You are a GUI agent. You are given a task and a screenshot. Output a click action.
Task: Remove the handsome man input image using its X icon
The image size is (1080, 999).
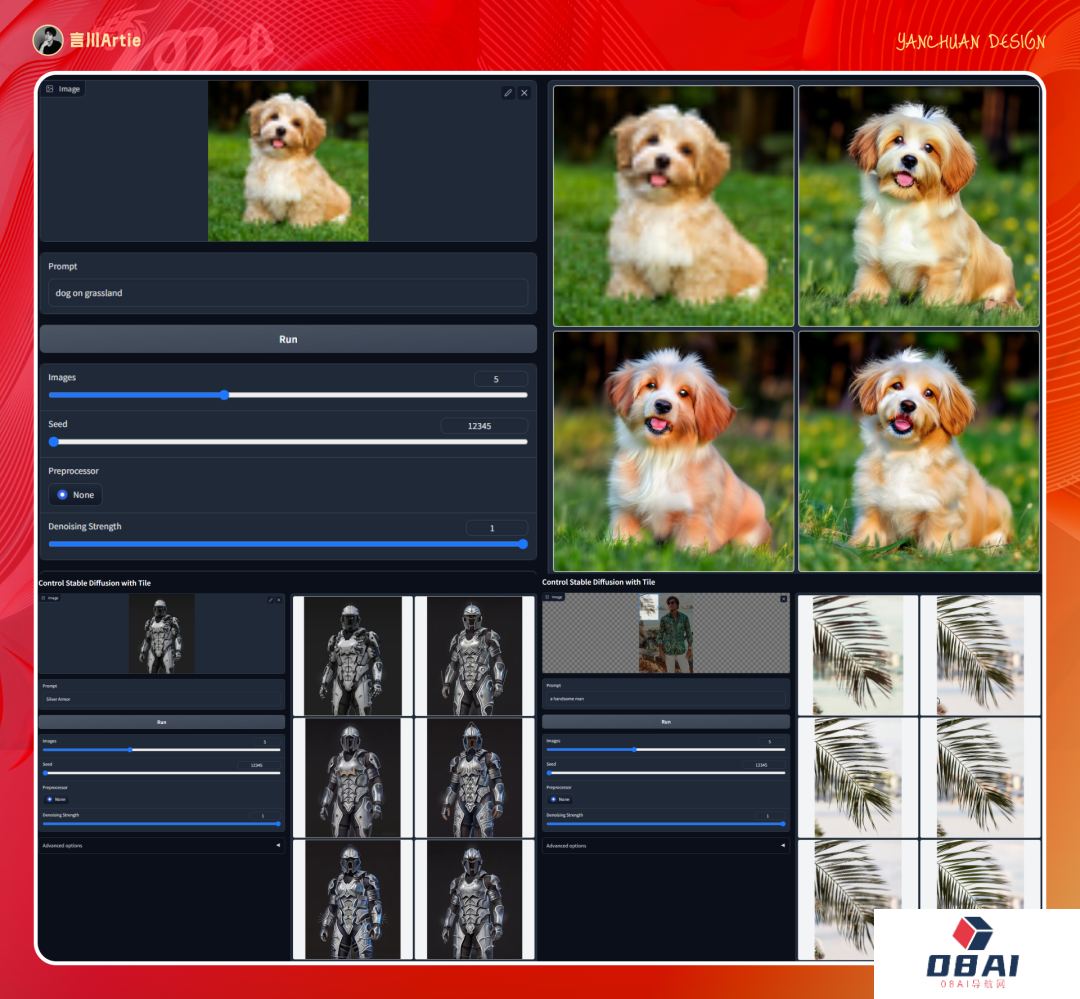coord(783,599)
